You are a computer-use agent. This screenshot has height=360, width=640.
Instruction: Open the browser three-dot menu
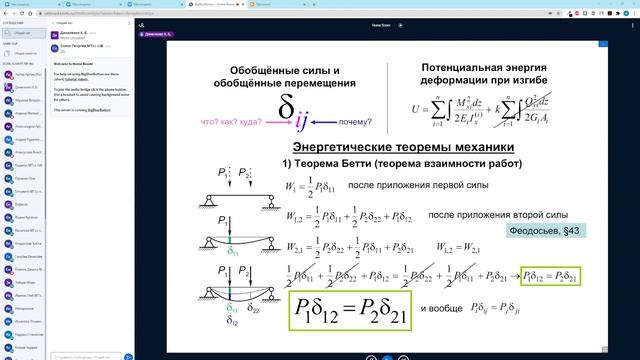(x=634, y=13)
